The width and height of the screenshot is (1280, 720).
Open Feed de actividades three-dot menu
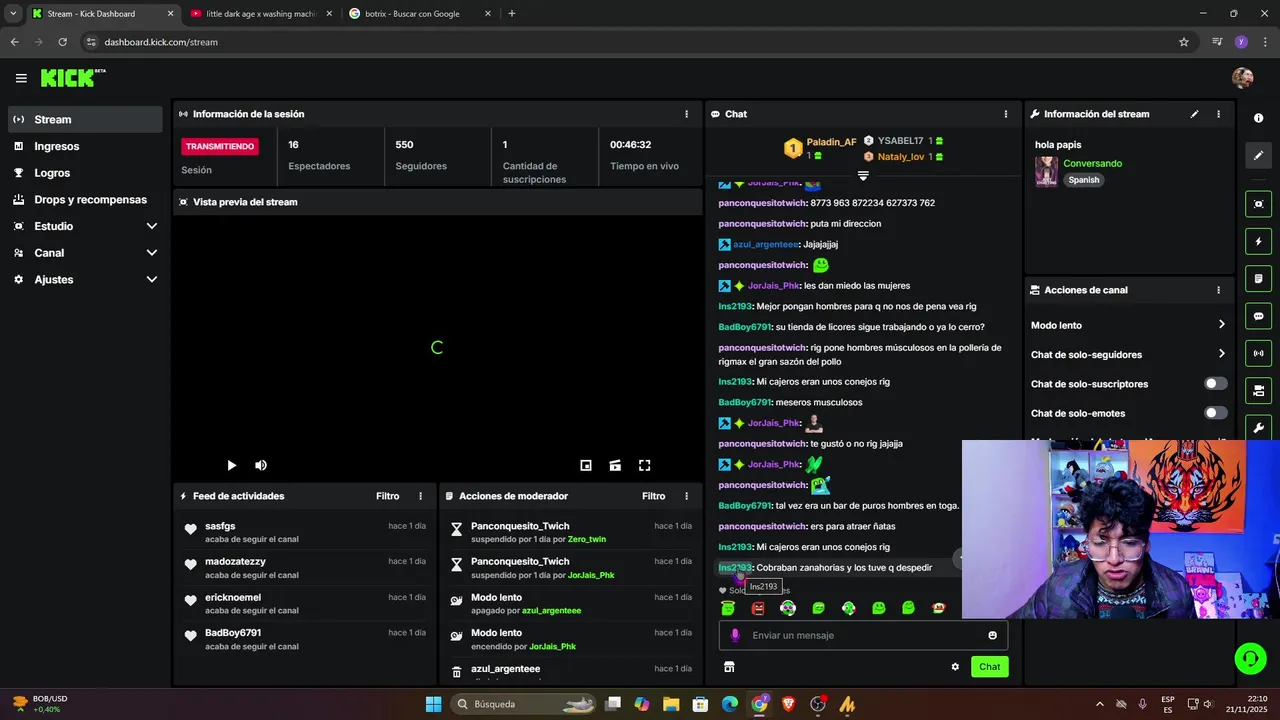[420, 496]
